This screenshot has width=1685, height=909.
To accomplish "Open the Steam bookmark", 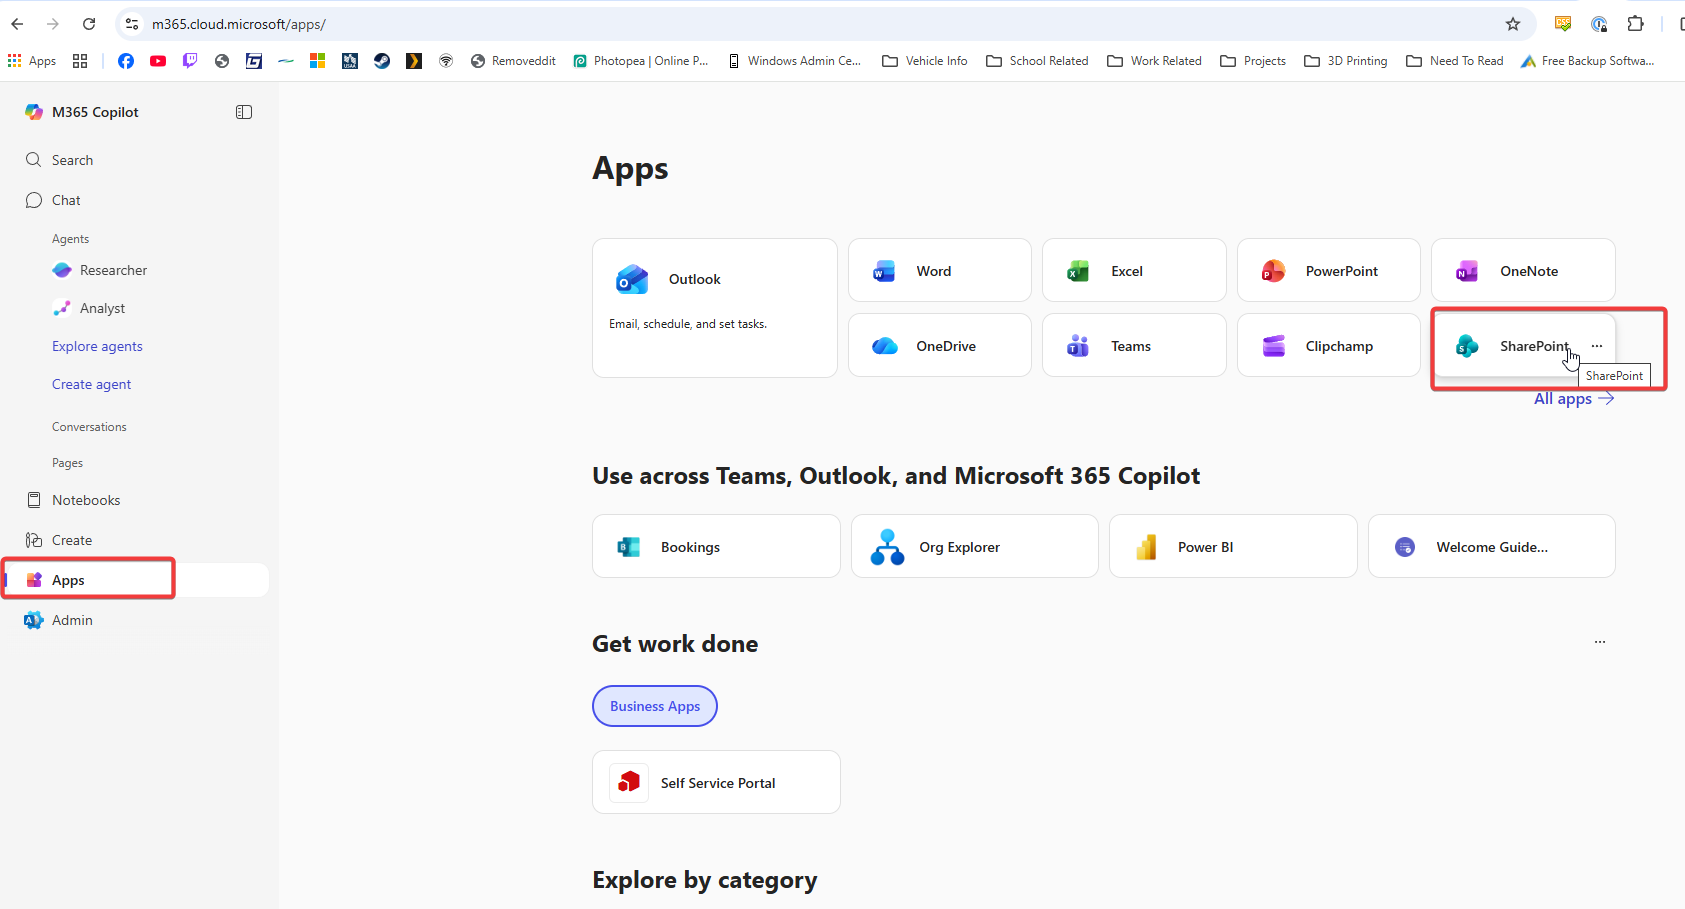I will pos(382,61).
